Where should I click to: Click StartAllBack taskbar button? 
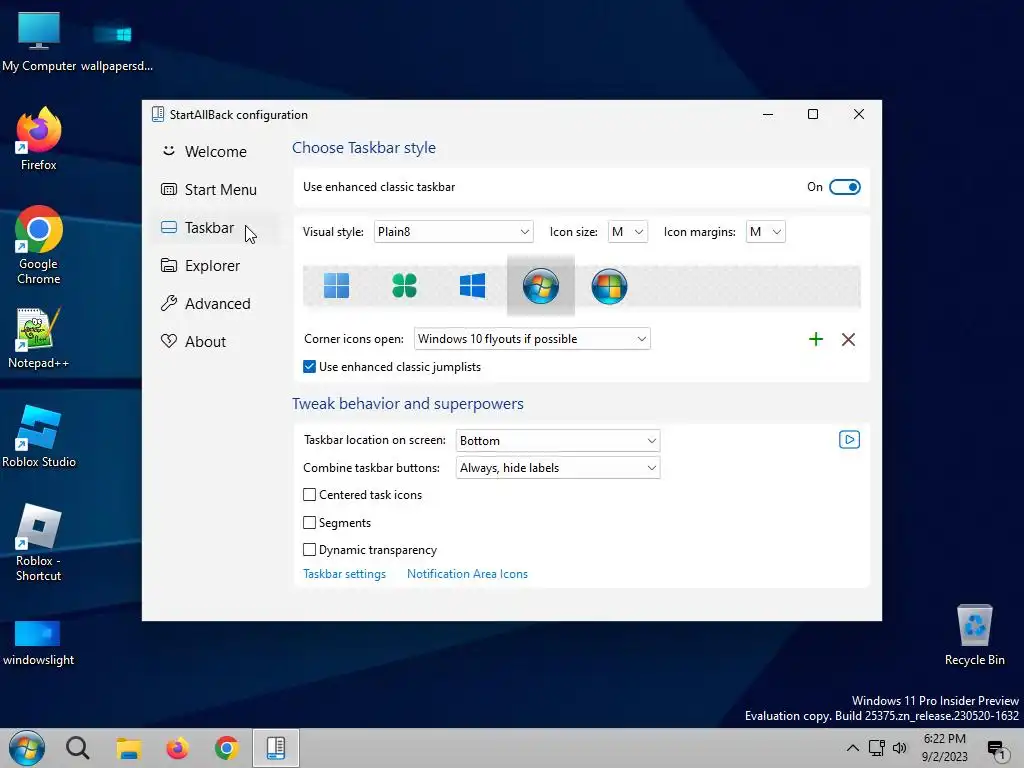click(x=276, y=748)
